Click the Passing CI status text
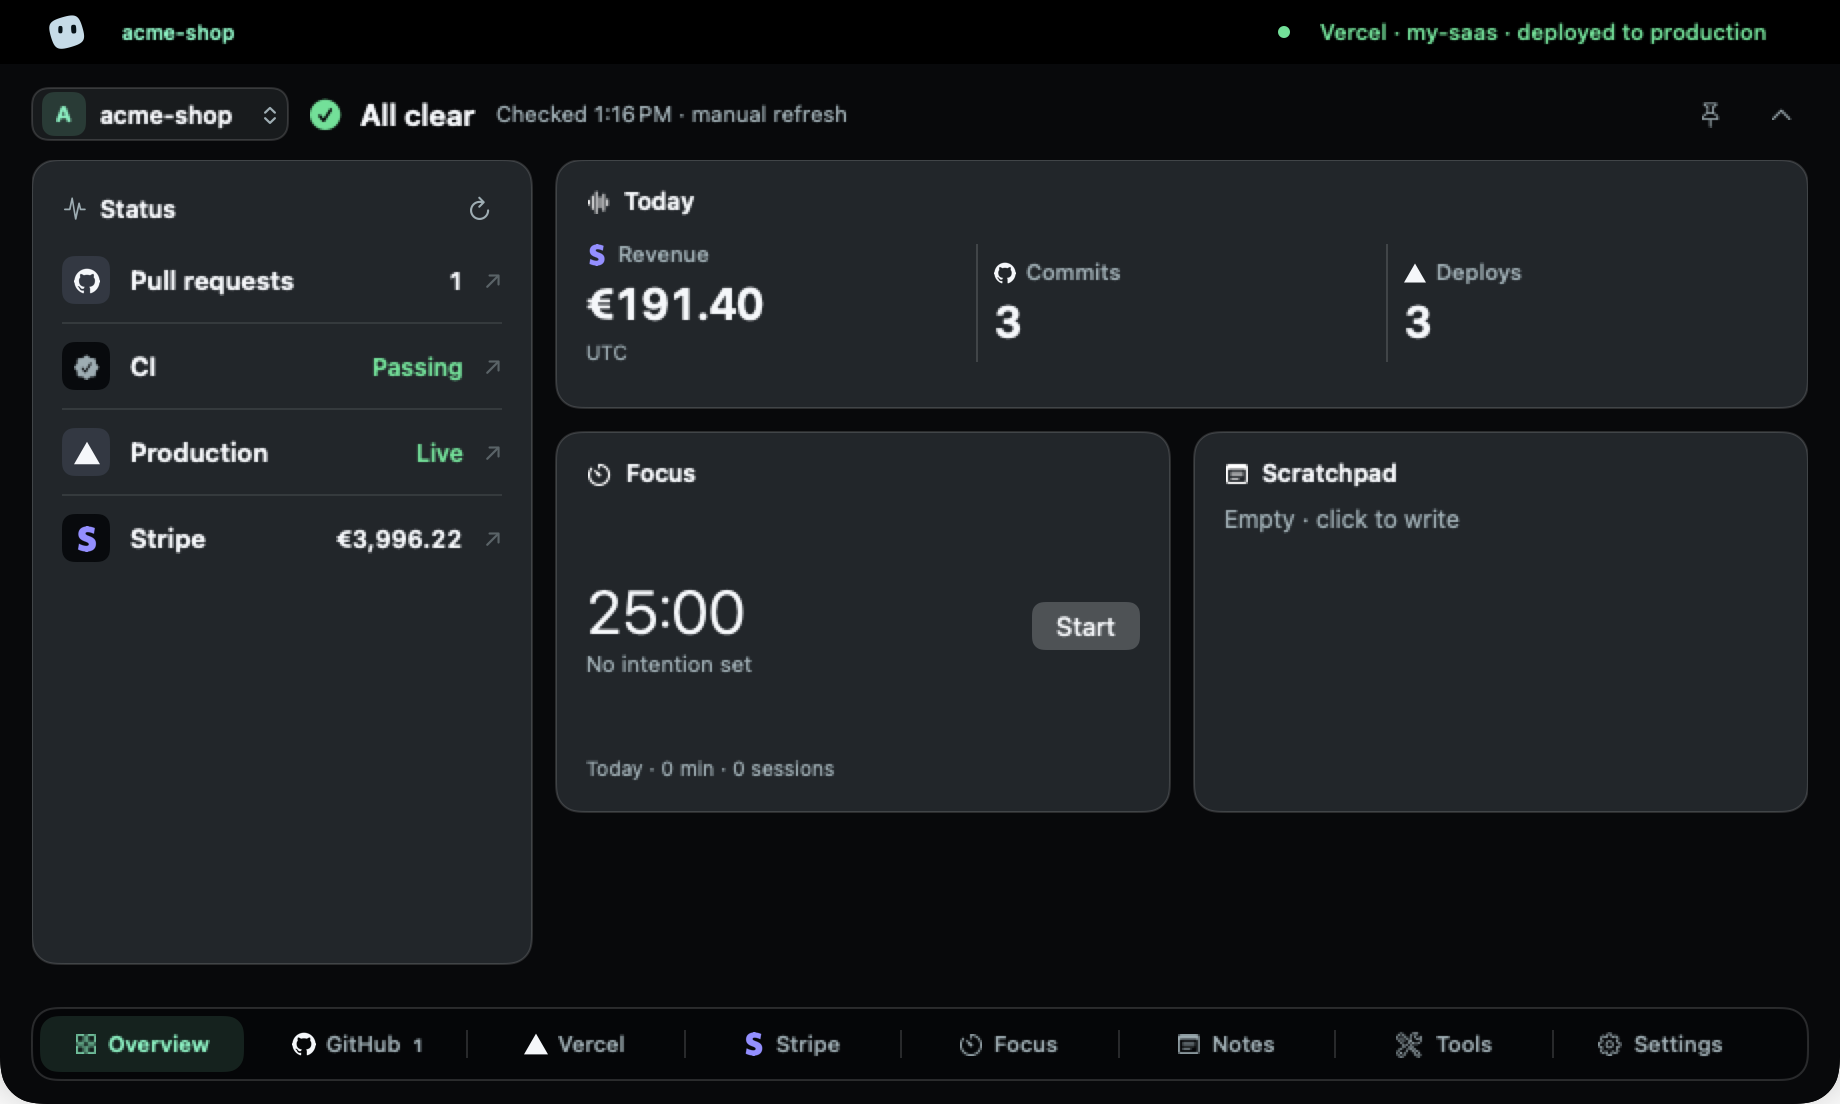The width and height of the screenshot is (1840, 1104). click(x=417, y=367)
